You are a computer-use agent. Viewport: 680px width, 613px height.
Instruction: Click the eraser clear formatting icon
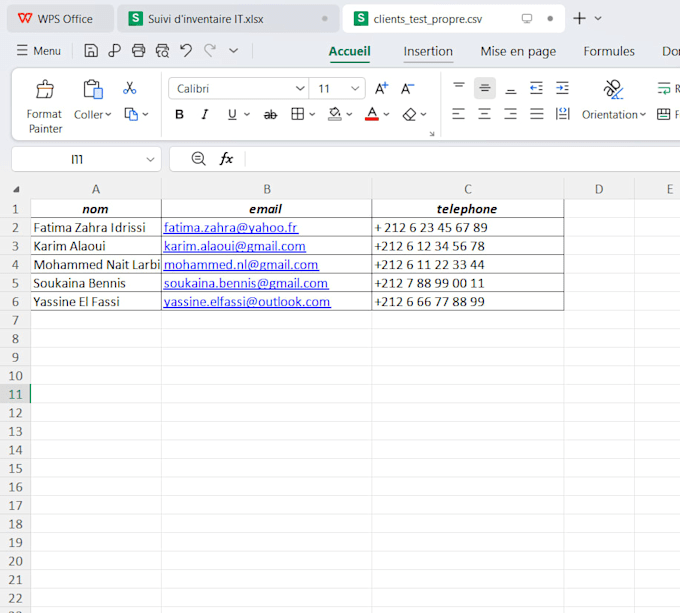point(409,114)
